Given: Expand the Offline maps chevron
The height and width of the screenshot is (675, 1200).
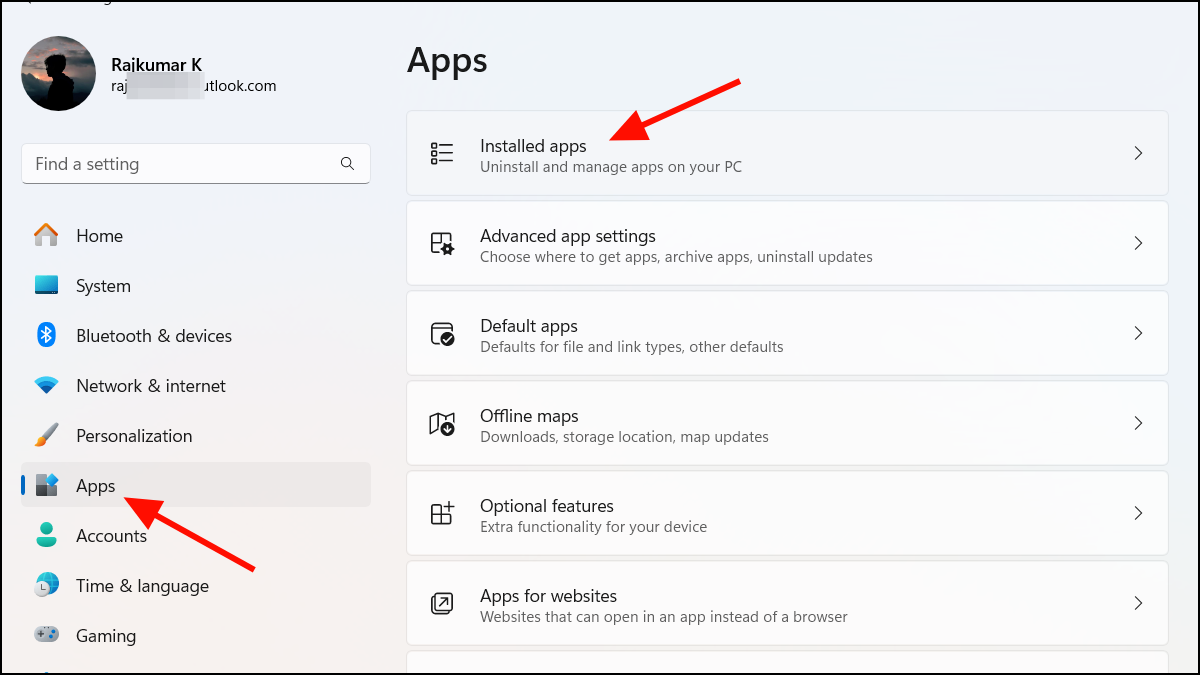Looking at the screenshot, I should tap(1138, 423).
